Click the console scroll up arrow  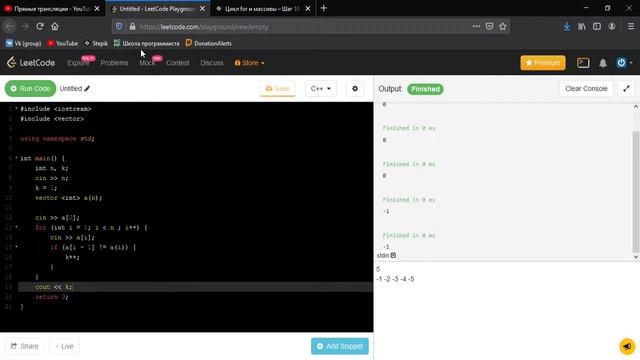[636, 107]
